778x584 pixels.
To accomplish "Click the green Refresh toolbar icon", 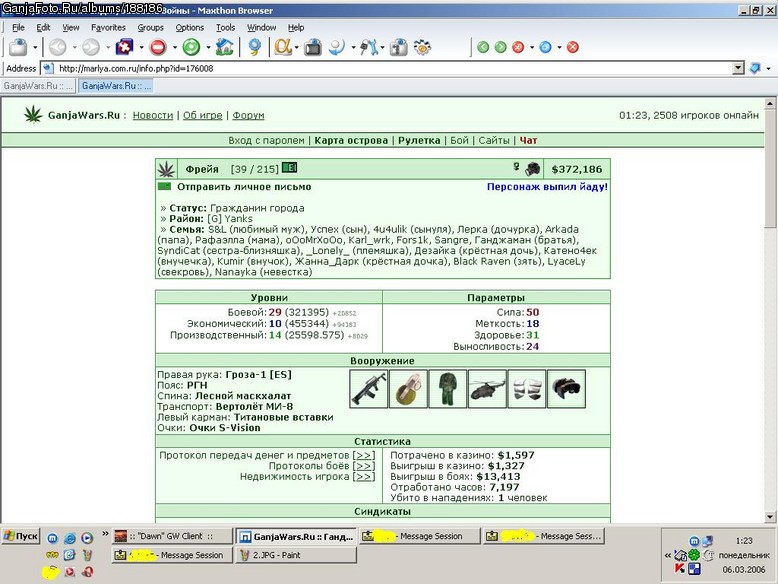I will tap(191, 47).
